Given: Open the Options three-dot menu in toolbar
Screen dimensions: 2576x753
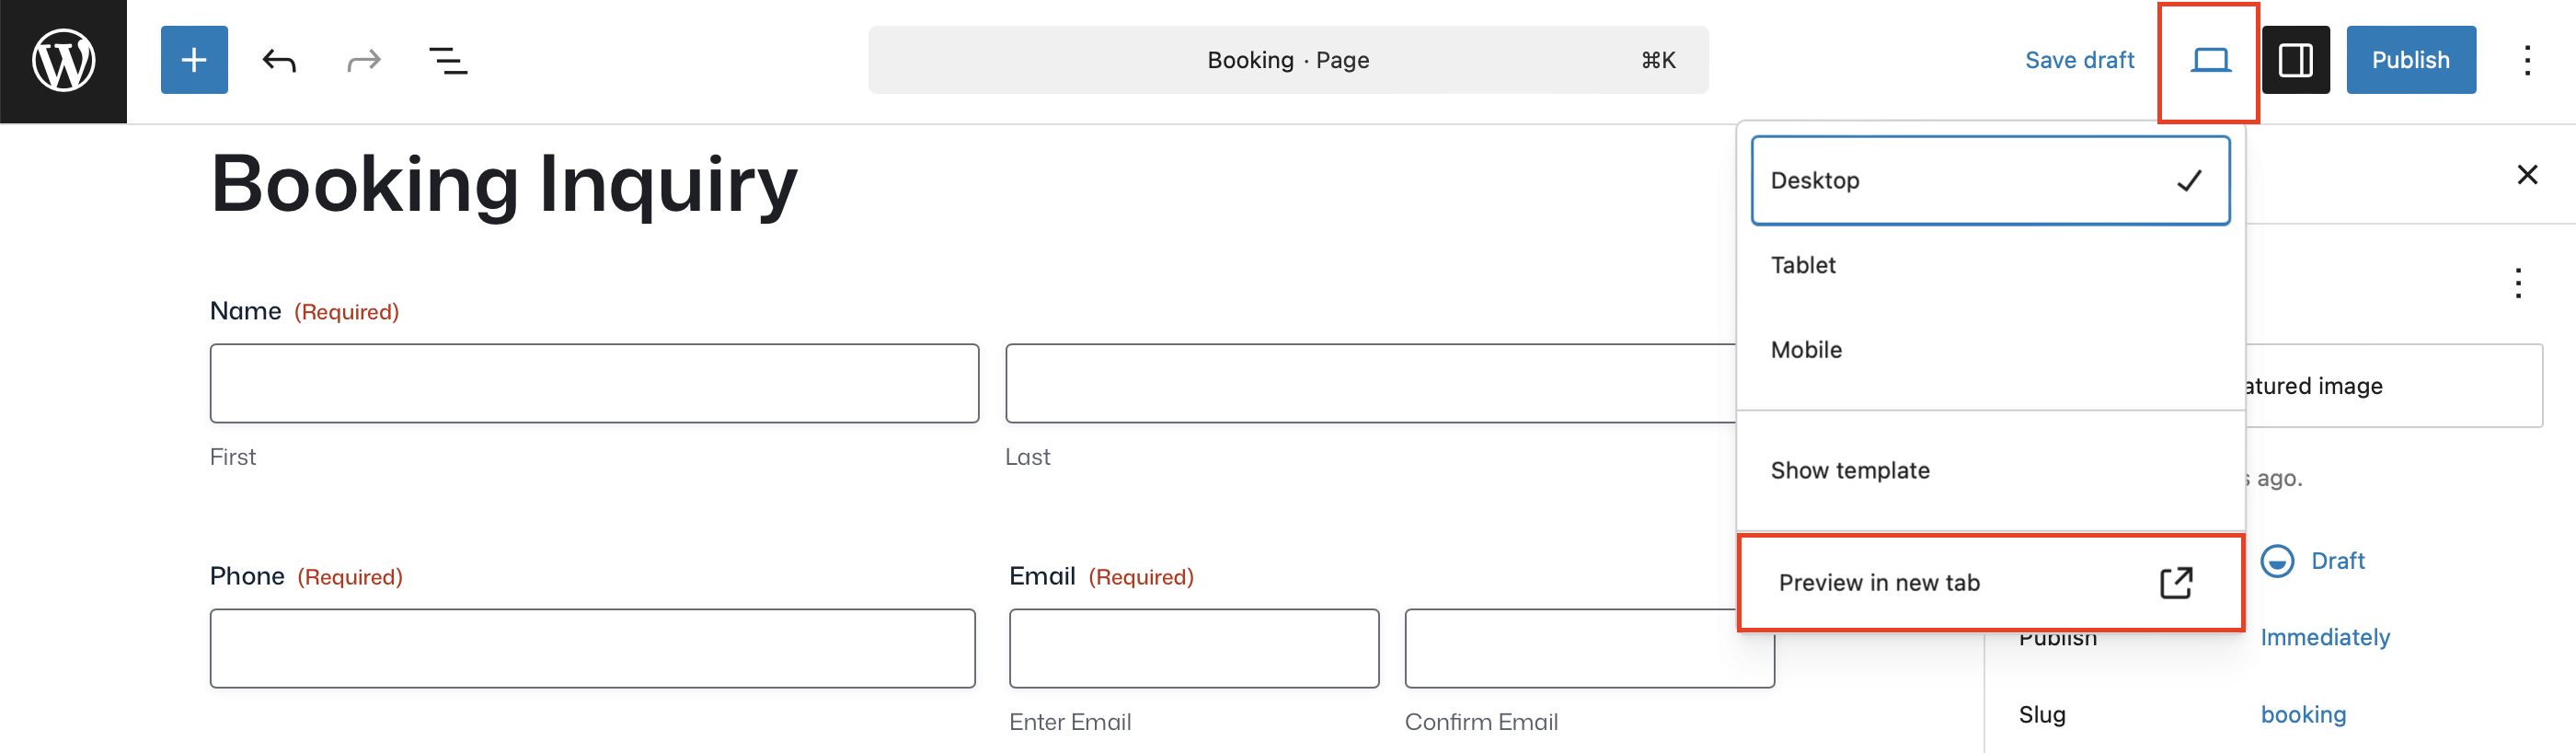Looking at the screenshot, I should [x=2527, y=61].
